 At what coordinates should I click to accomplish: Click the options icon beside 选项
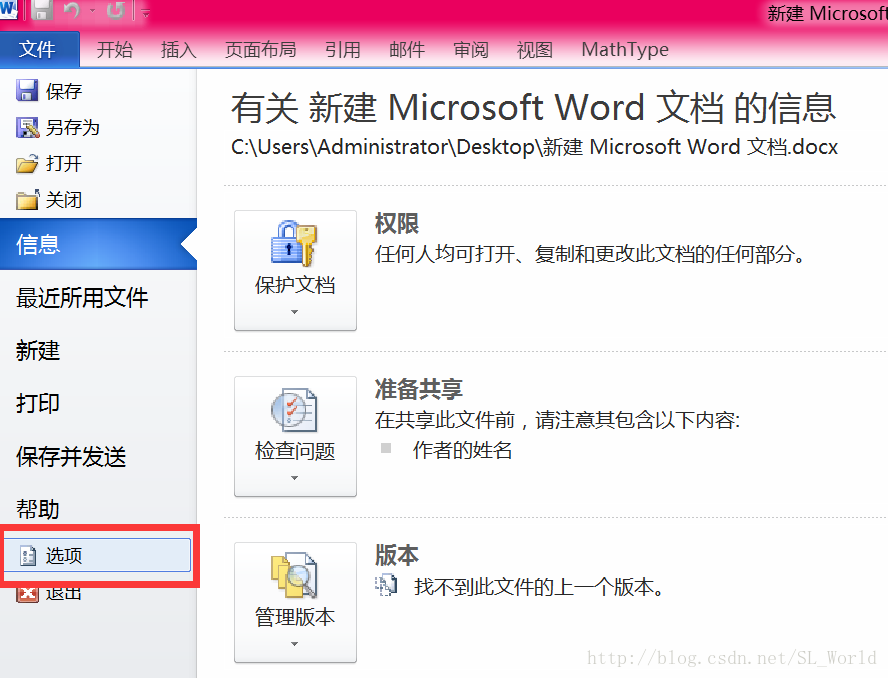pos(28,556)
